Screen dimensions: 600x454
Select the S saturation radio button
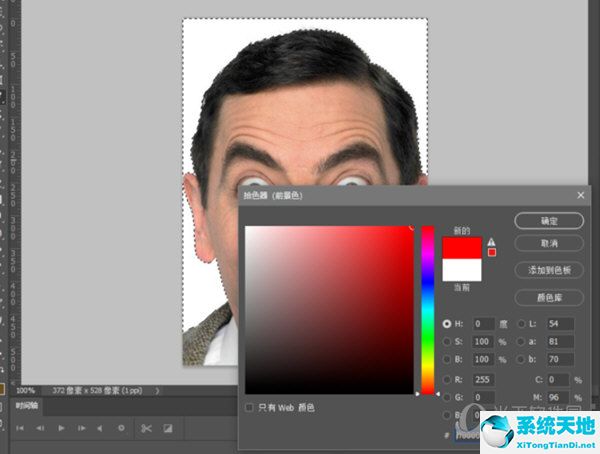point(446,342)
